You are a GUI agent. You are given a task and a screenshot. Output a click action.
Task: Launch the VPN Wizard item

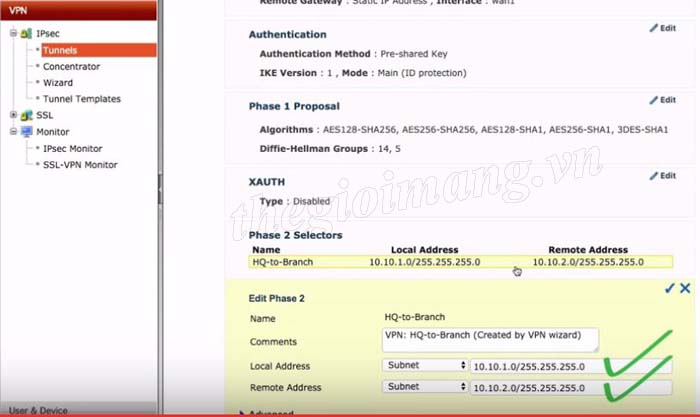[57, 83]
